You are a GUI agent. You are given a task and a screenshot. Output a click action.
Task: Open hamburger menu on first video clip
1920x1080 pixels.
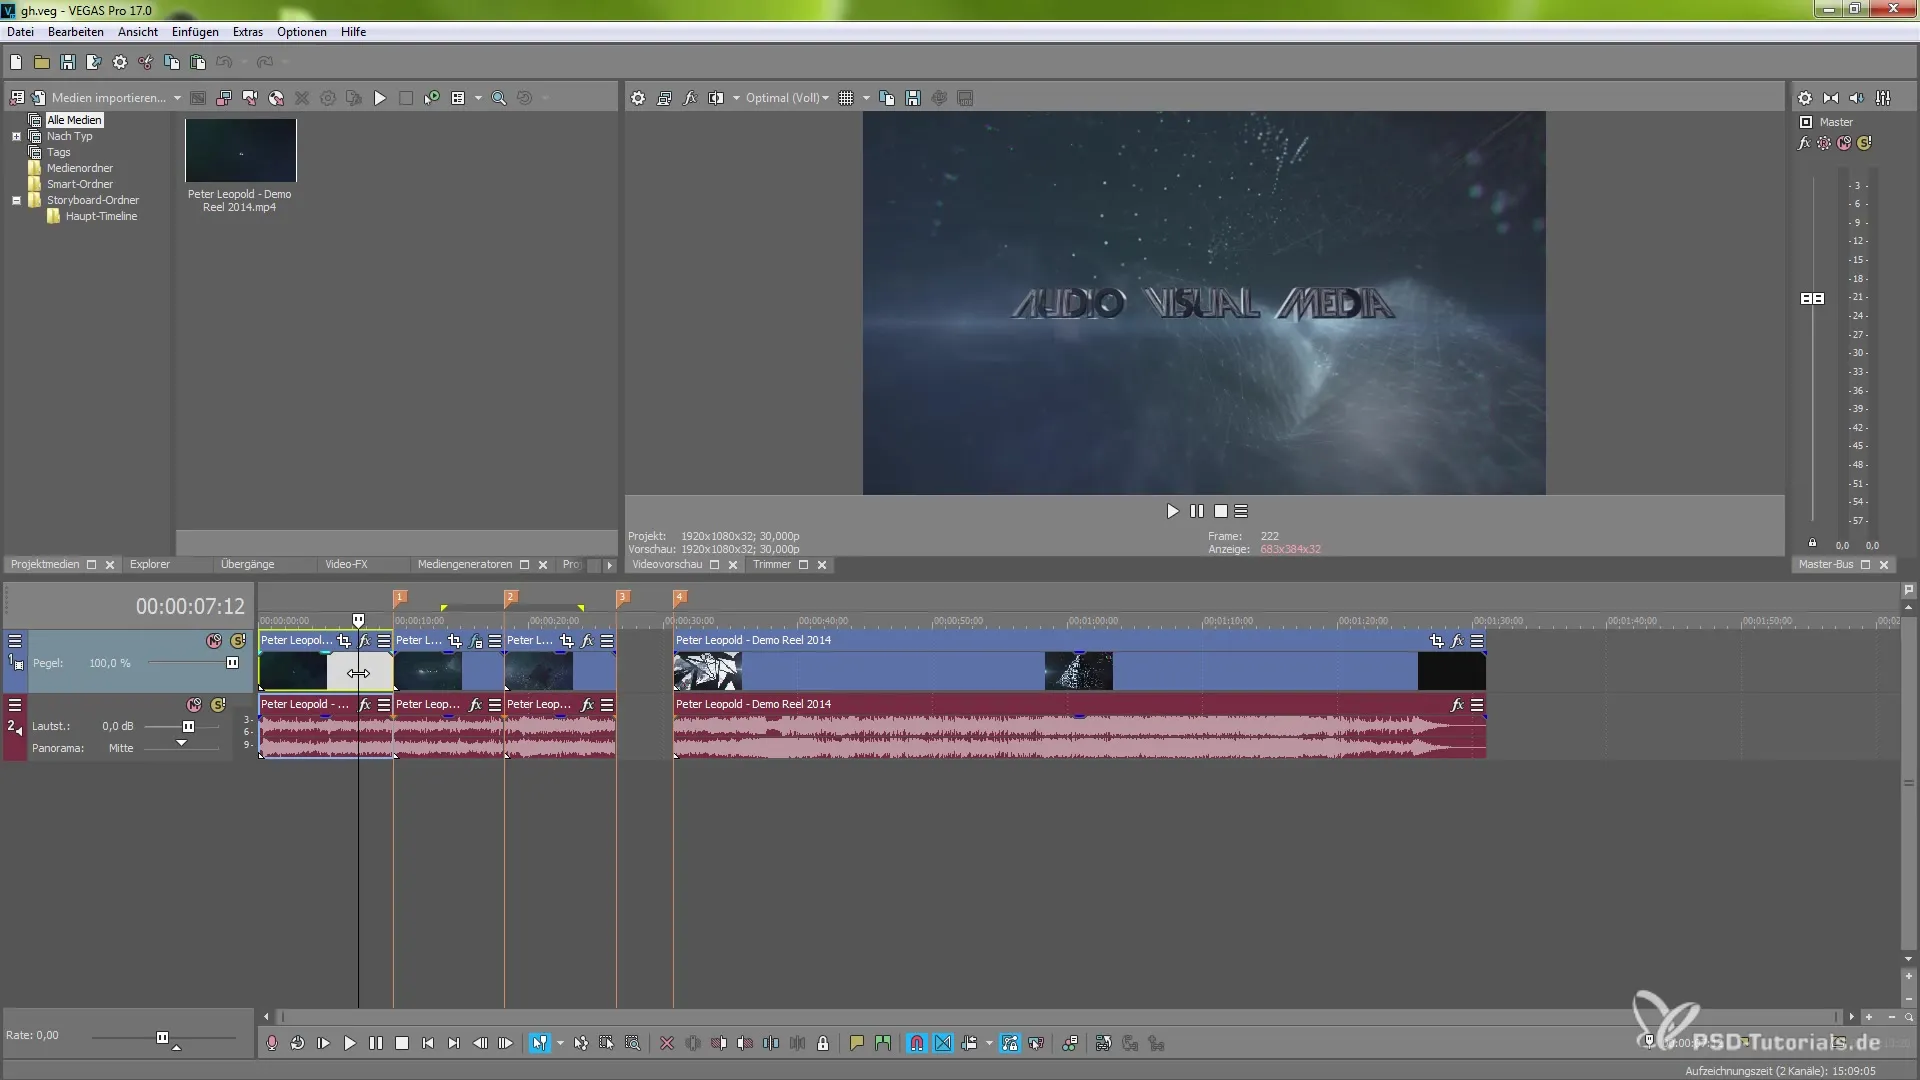click(384, 641)
